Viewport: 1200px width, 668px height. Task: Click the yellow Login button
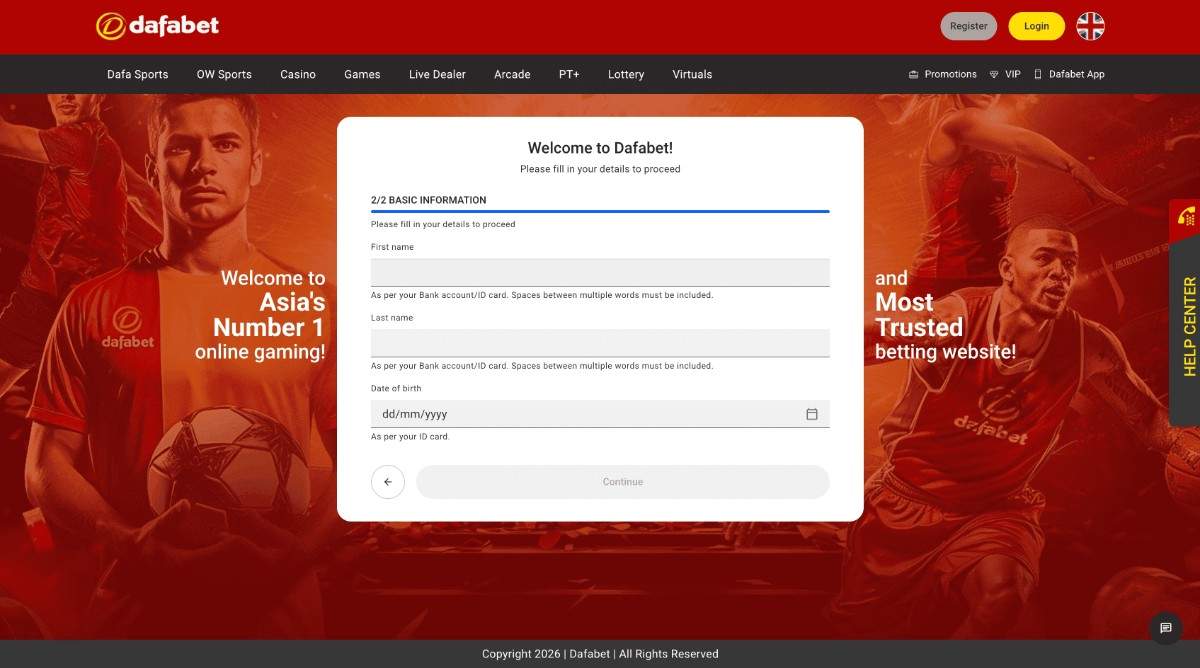(x=1036, y=26)
